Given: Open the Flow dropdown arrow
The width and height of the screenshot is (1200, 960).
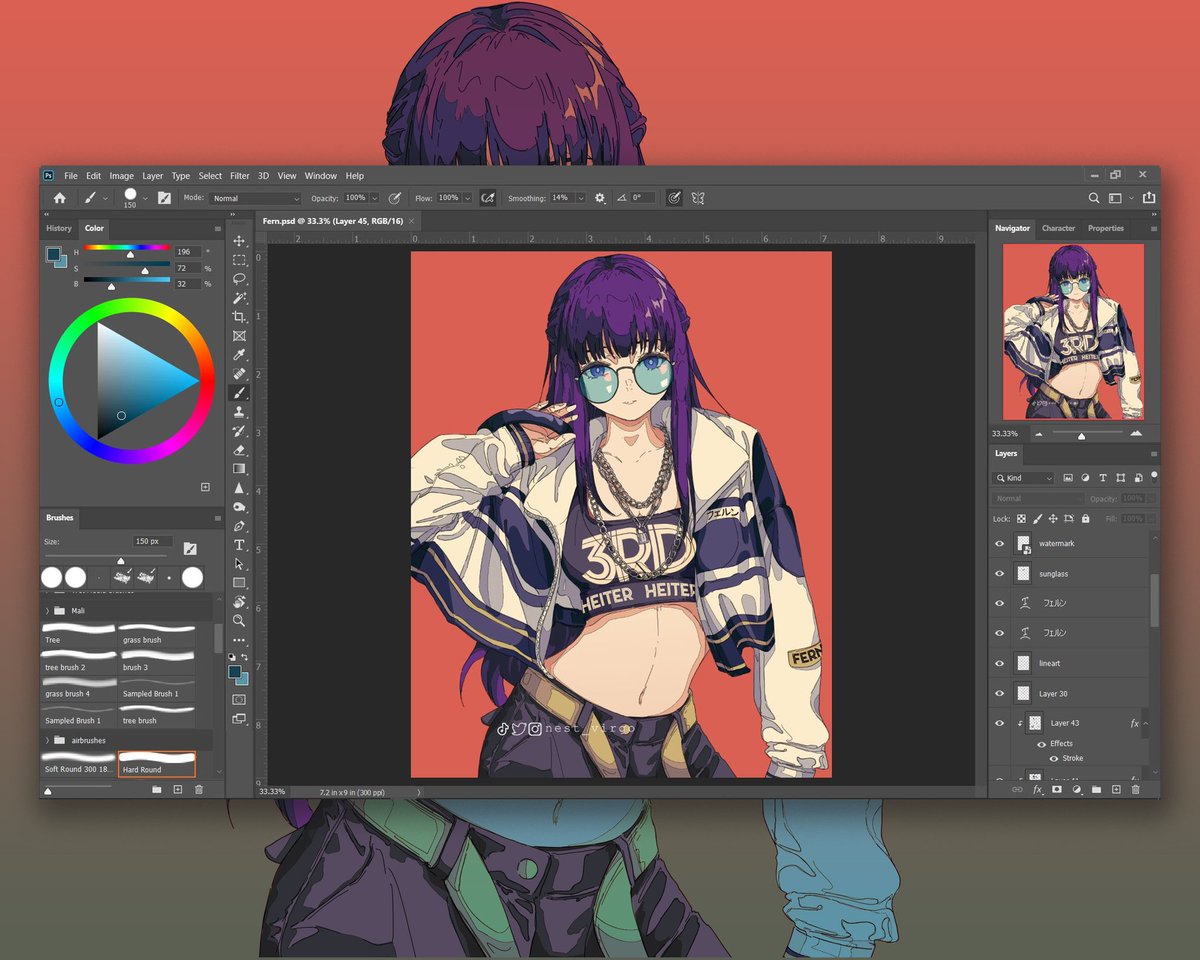Looking at the screenshot, I should [467, 198].
